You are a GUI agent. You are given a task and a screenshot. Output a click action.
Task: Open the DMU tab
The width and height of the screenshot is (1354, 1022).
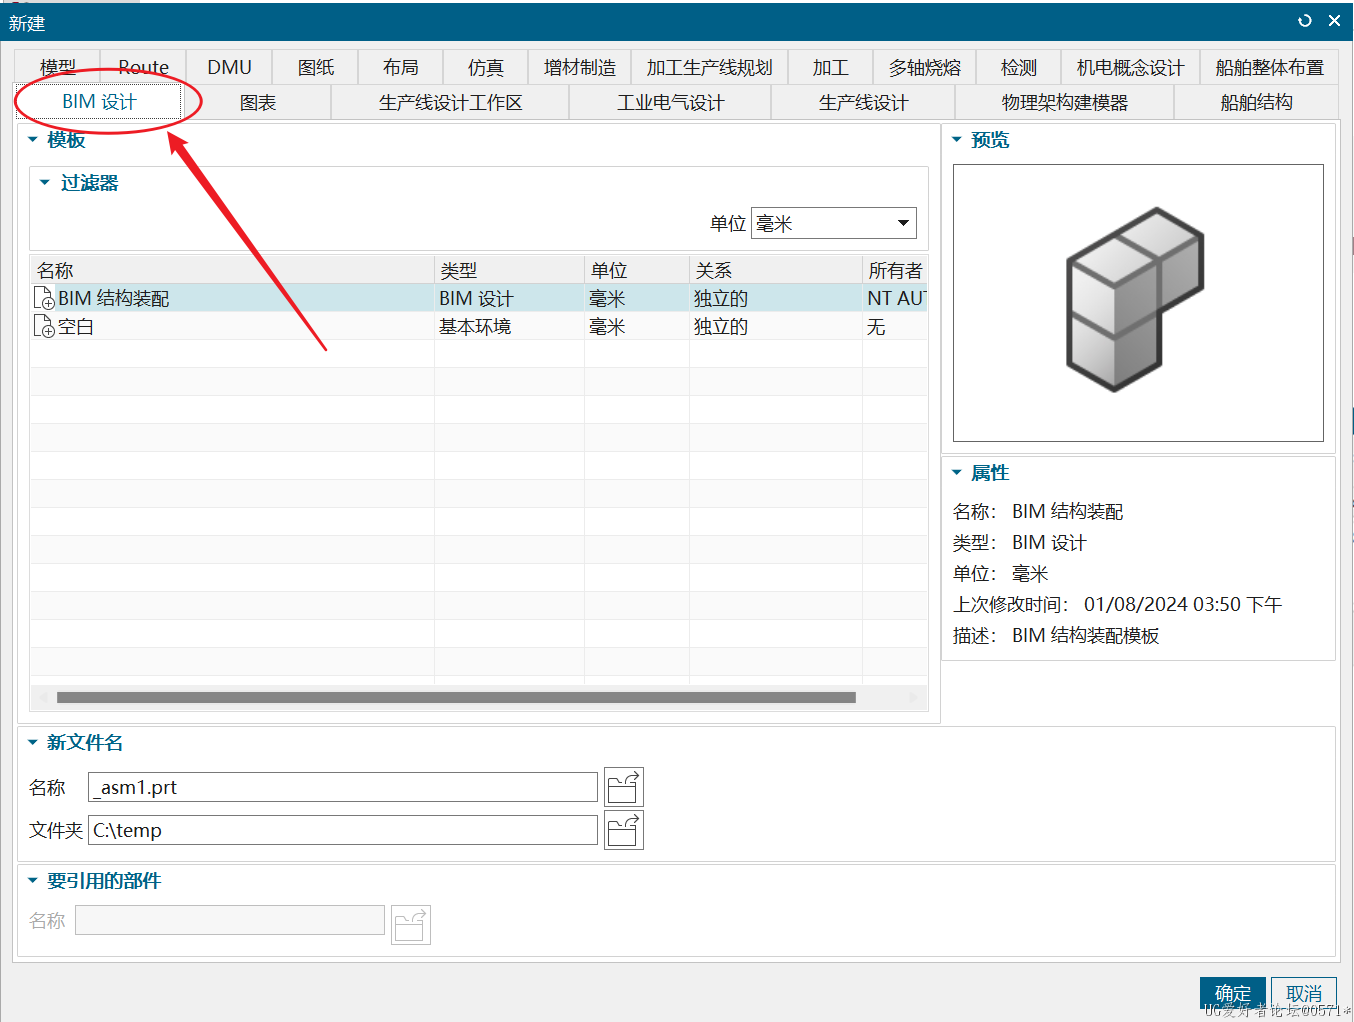229,67
